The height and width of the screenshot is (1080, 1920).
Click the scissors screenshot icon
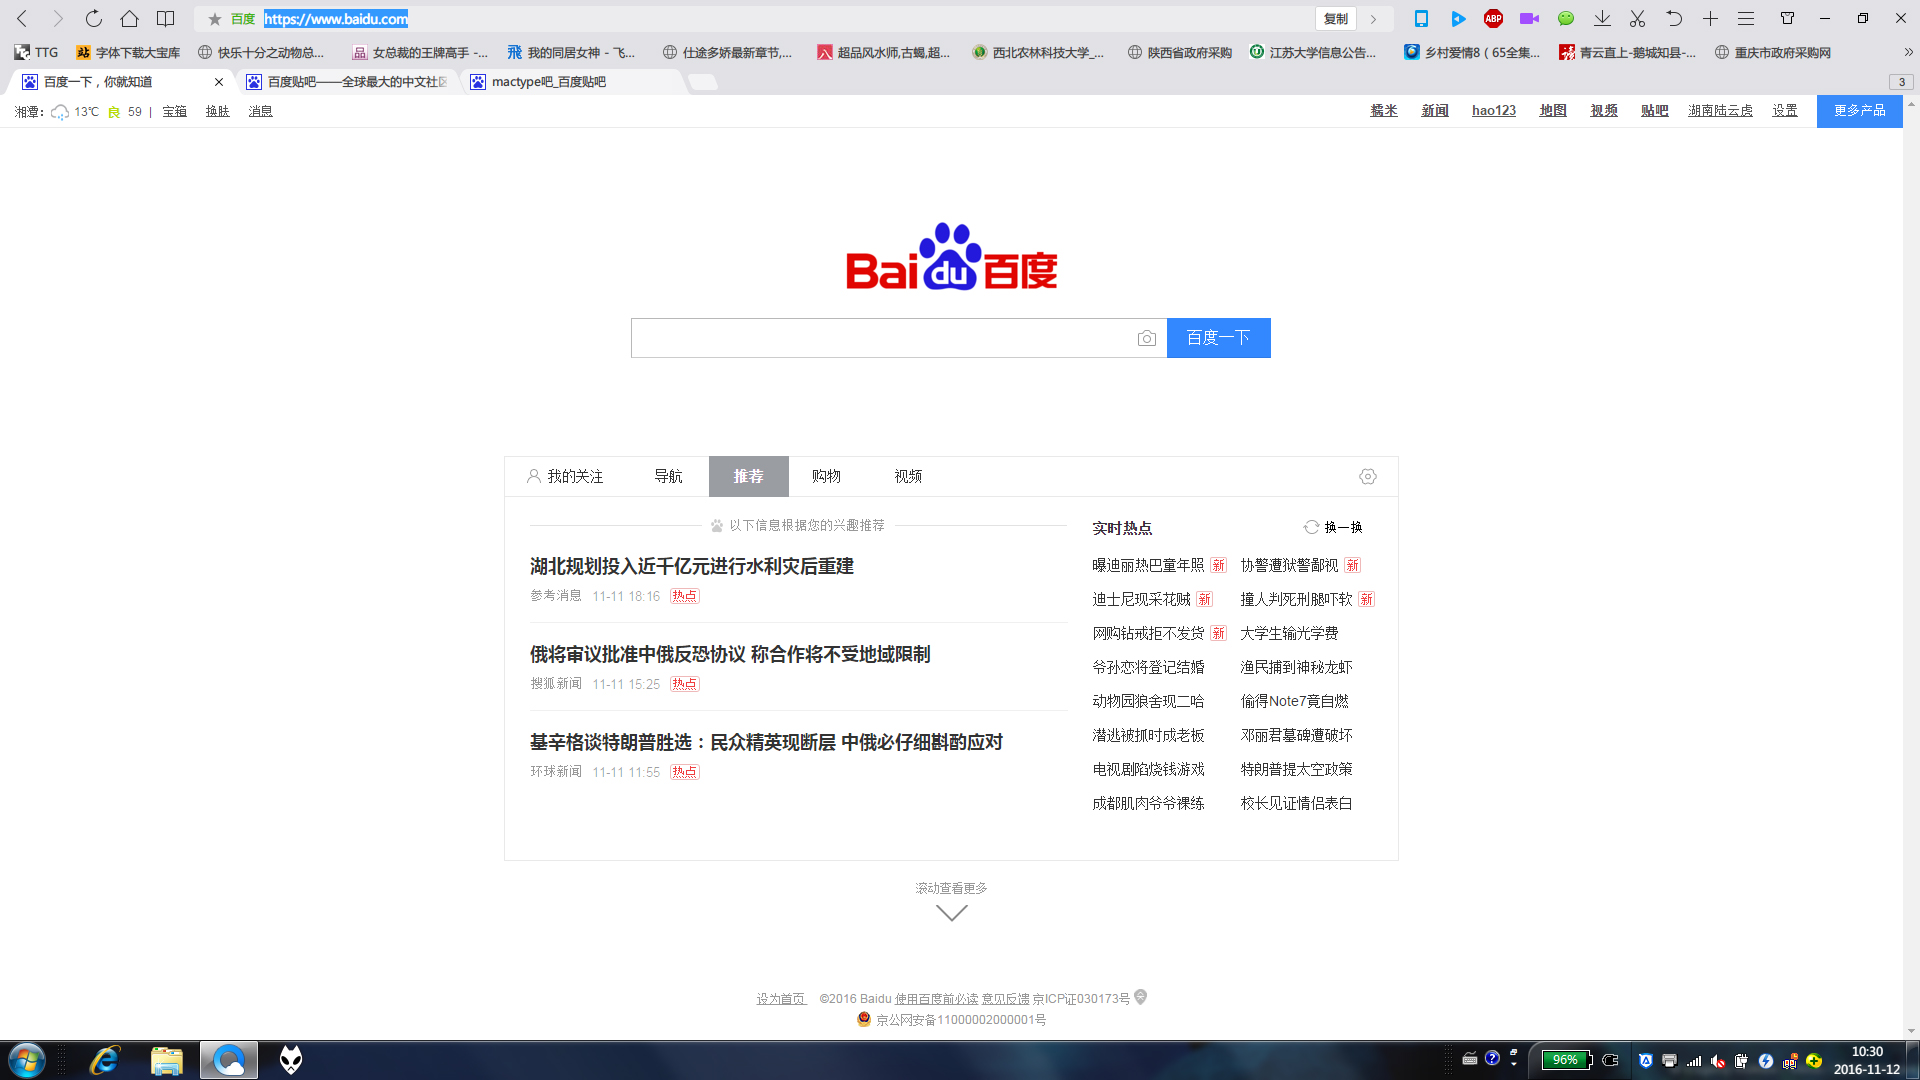coord(1637,19)
